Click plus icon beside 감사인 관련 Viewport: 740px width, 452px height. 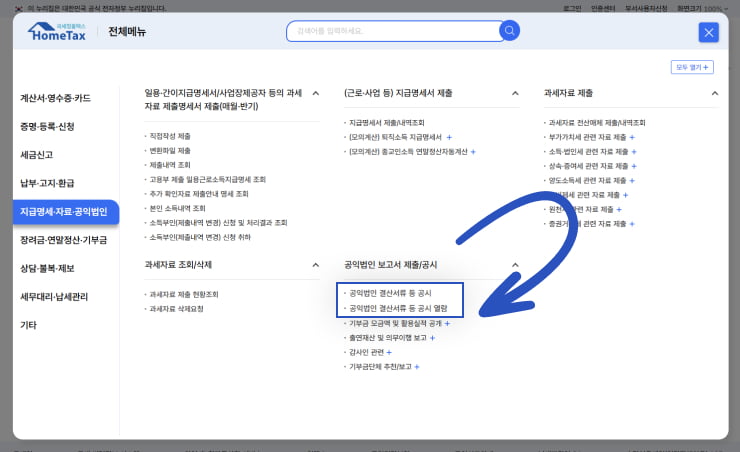tap(388, 353)
